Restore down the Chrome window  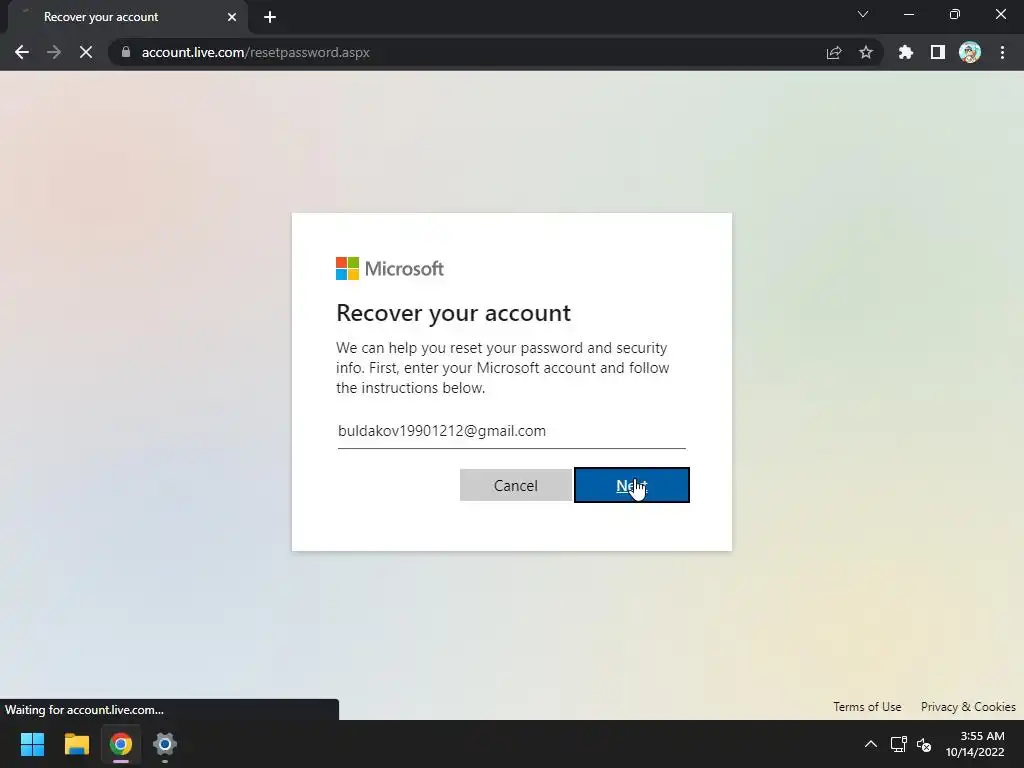[955, 14]
